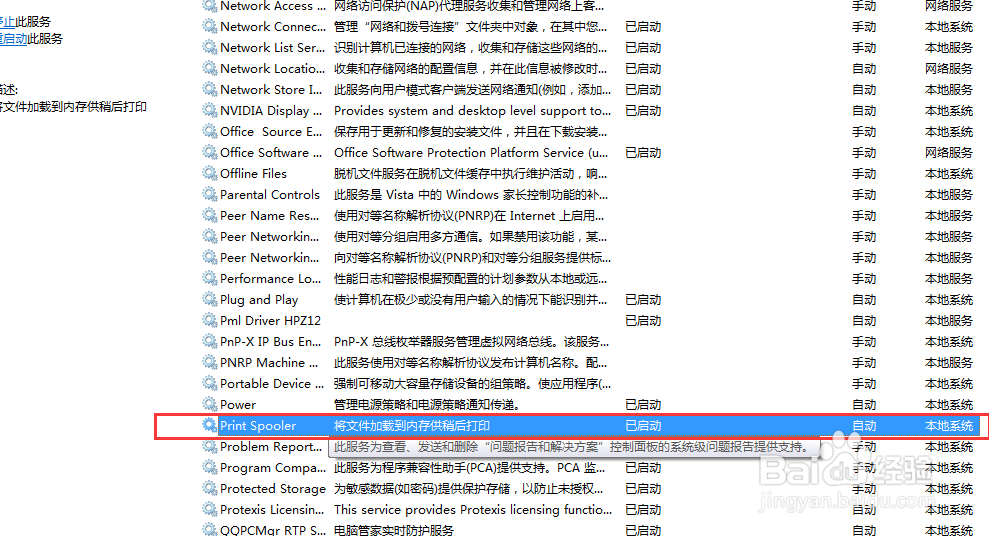Select the Protexis Licensin... gear icon
The image size is (989, 536).
209,509
